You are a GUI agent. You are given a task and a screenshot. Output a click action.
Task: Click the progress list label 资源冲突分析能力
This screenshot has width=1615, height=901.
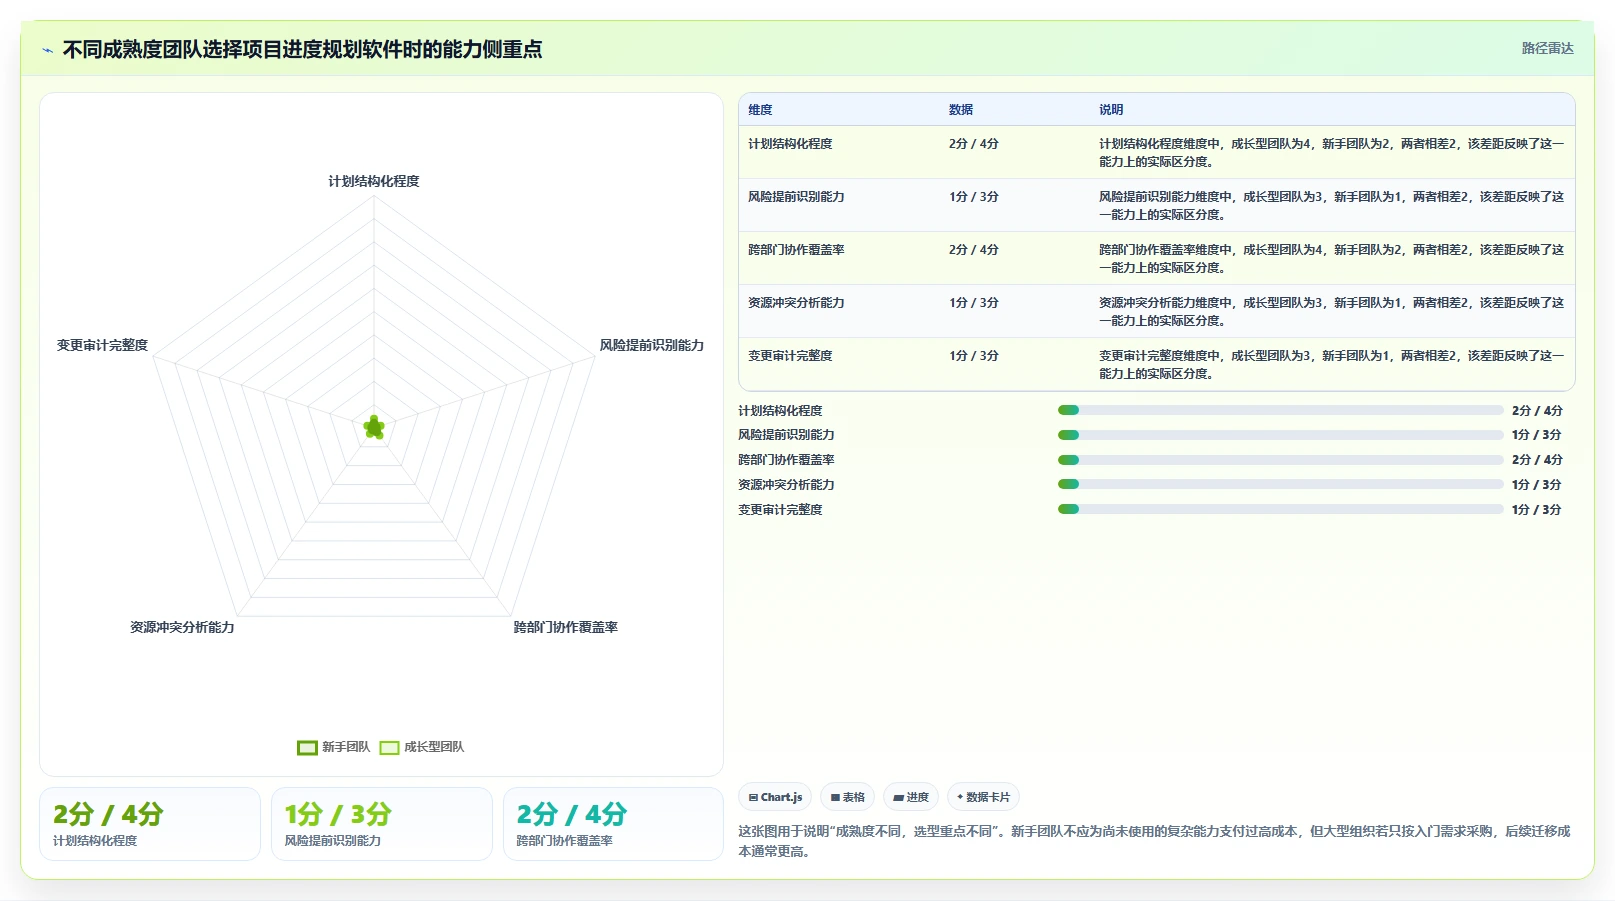coord(786,485)
